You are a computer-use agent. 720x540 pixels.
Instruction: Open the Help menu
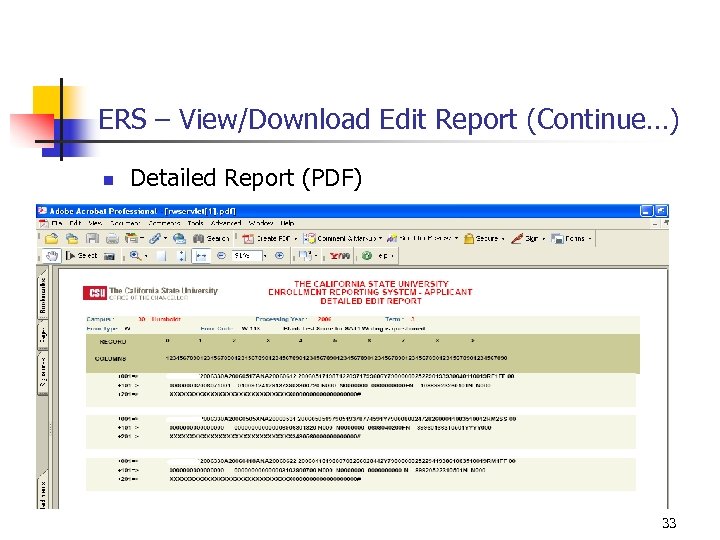click(x=287, y=223)
